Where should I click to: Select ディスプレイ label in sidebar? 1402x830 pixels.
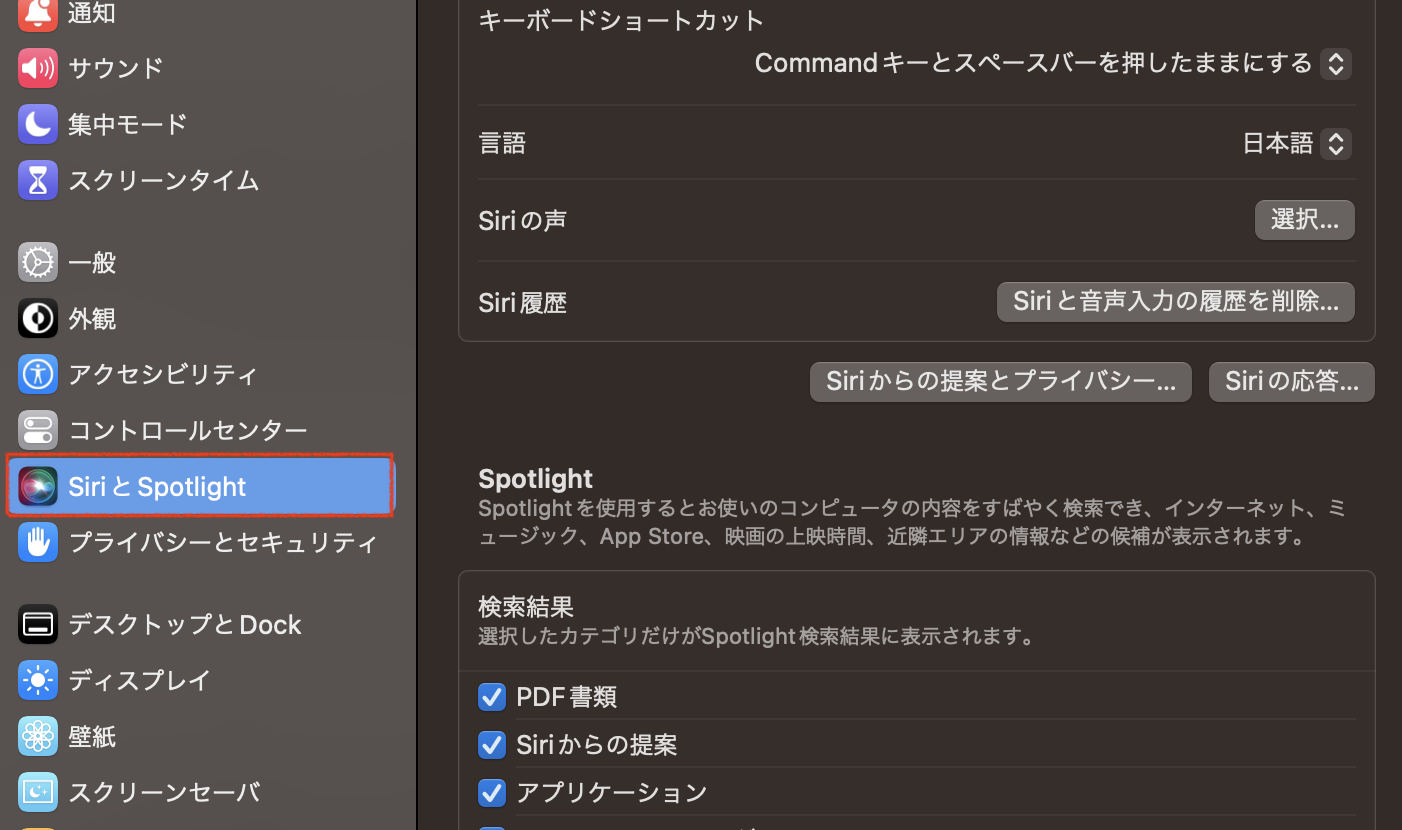coord(140,681)
